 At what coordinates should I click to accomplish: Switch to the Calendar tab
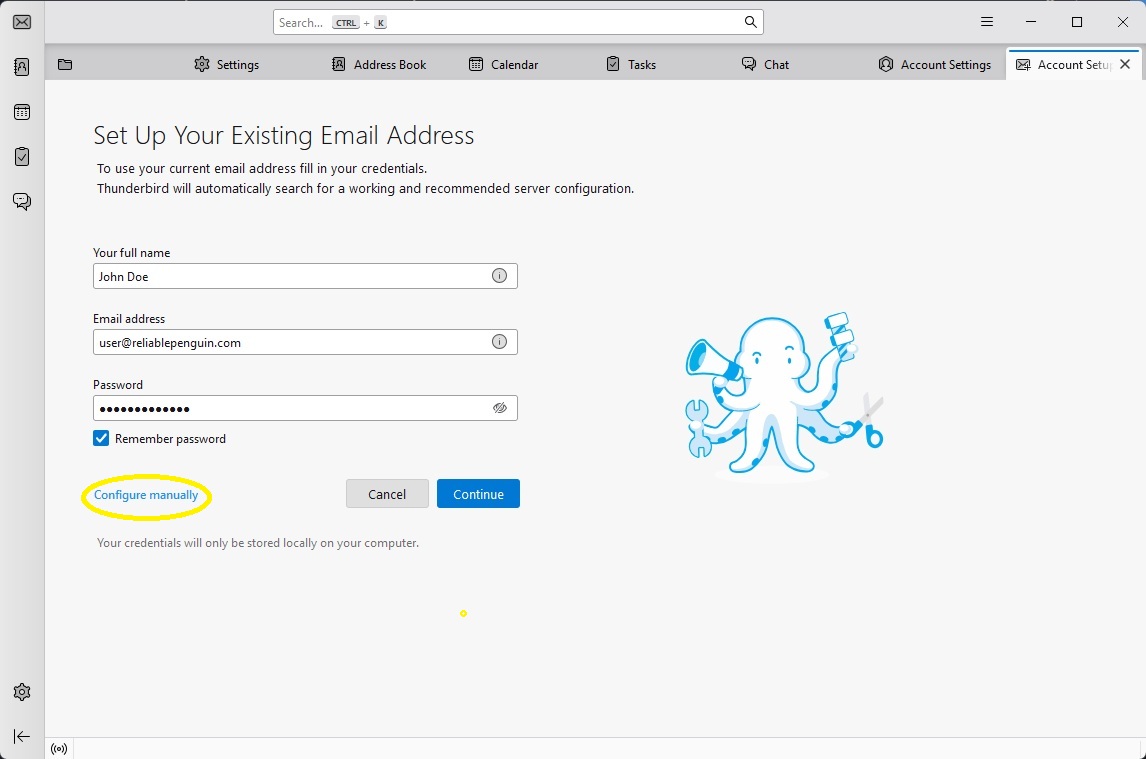[504, 65]
